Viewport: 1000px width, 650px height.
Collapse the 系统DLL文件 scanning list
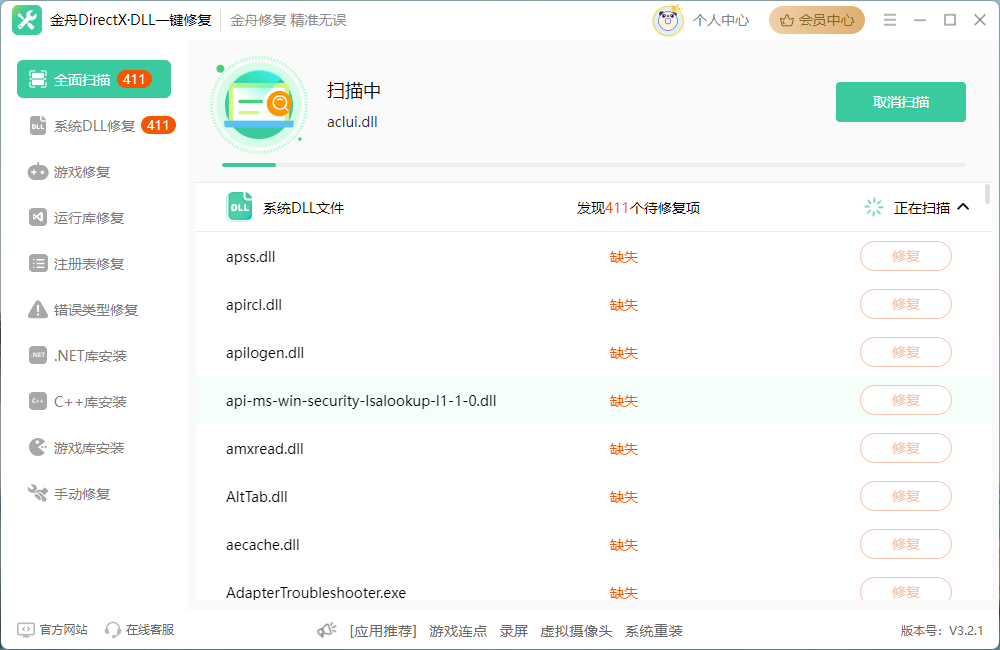(x=962, y=207)
